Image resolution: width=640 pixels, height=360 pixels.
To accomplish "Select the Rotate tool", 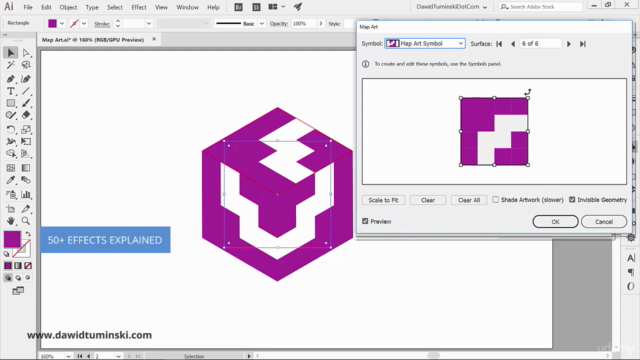I will click(x=11, y=129).
